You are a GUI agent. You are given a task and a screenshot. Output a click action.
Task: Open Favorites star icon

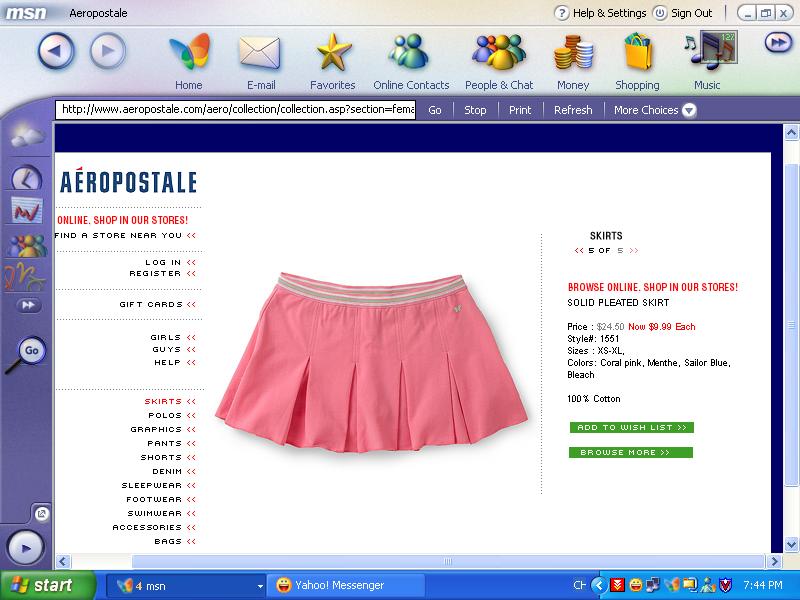[334, 52]
